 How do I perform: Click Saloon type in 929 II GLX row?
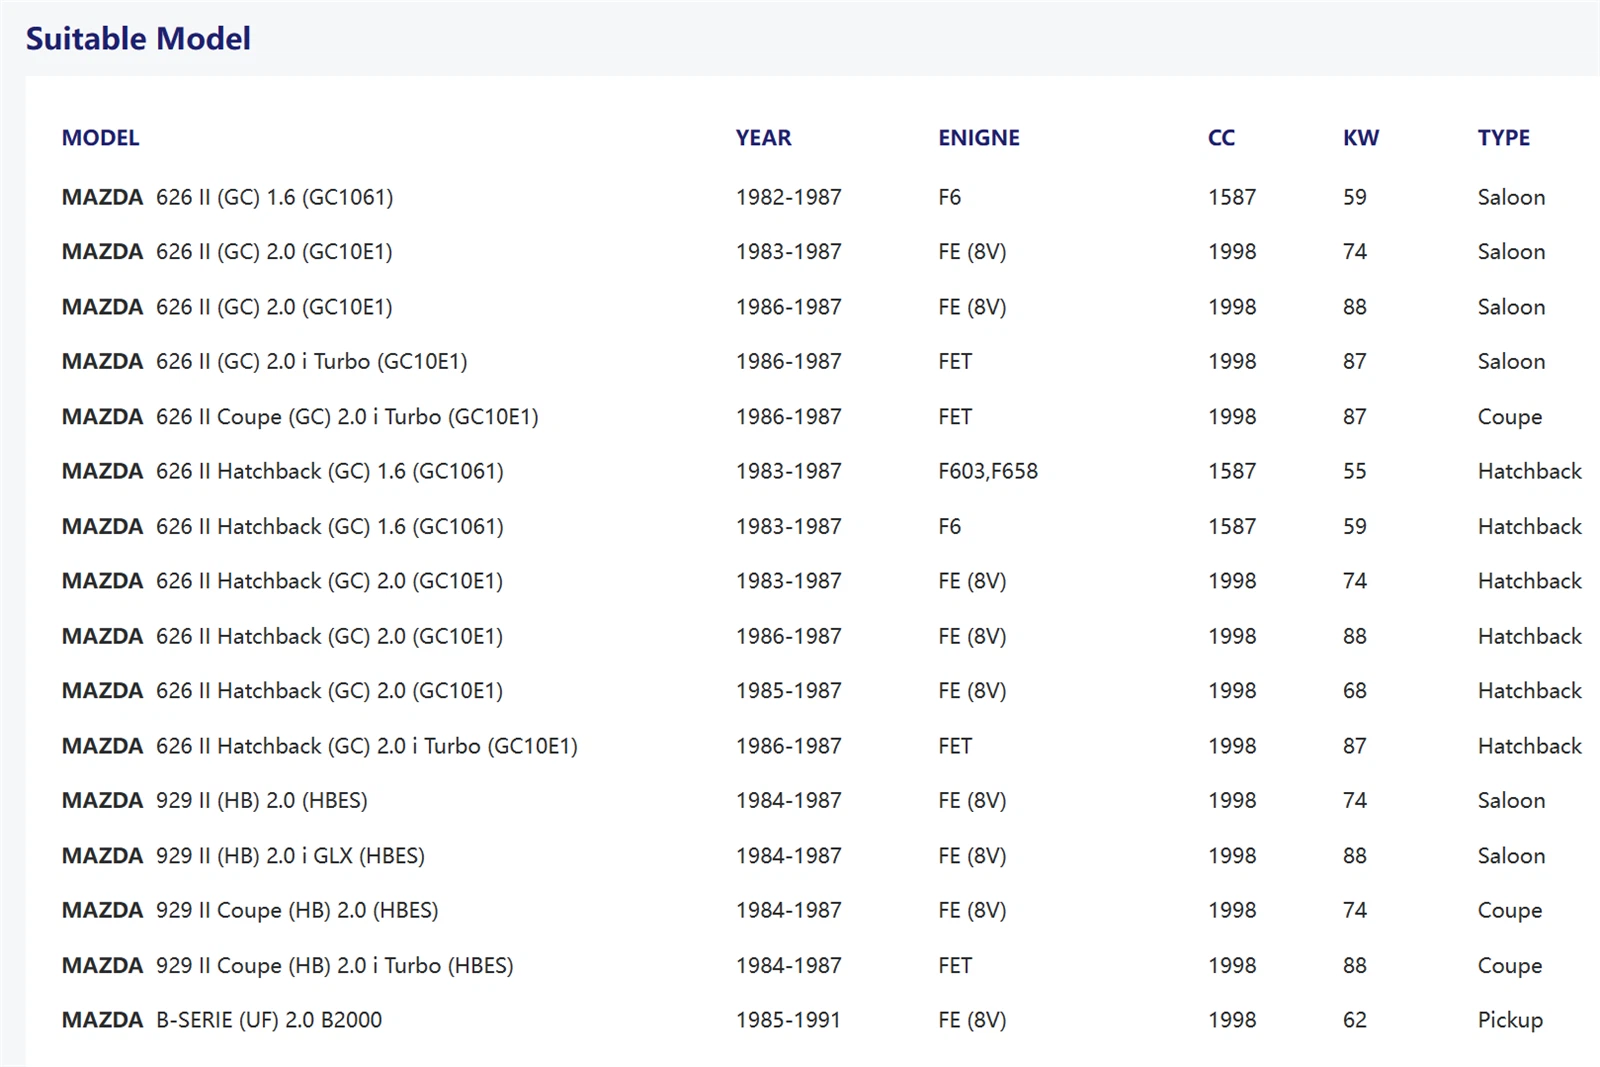[1511, 856]
